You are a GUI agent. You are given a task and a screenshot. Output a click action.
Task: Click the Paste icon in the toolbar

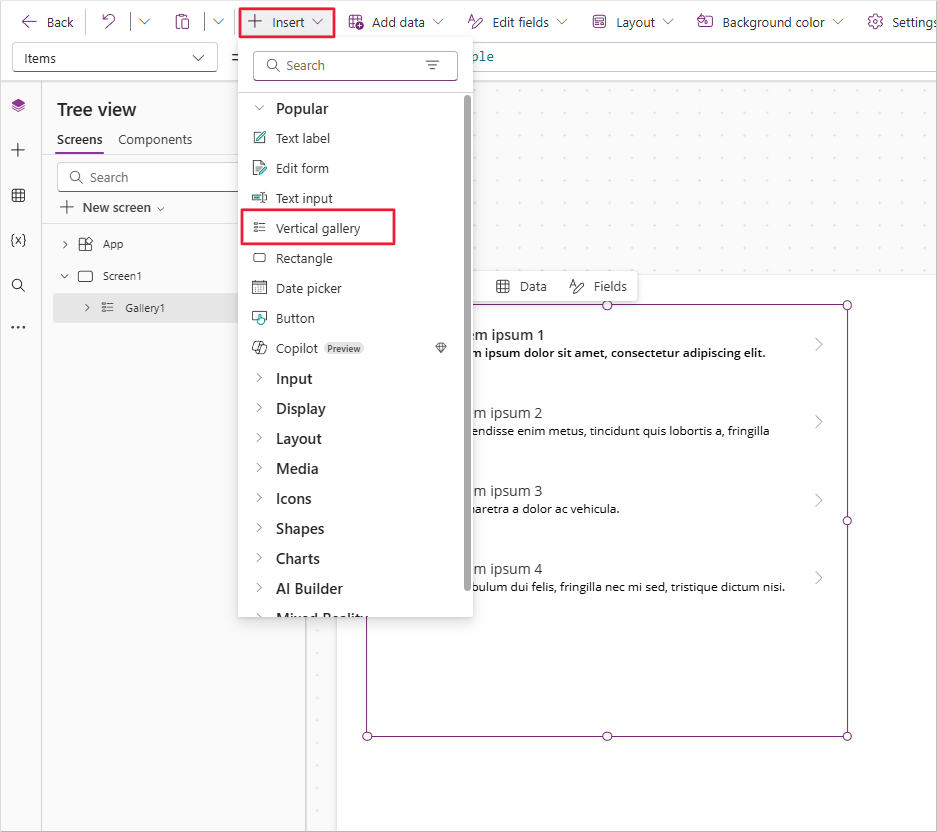[182, 21]
